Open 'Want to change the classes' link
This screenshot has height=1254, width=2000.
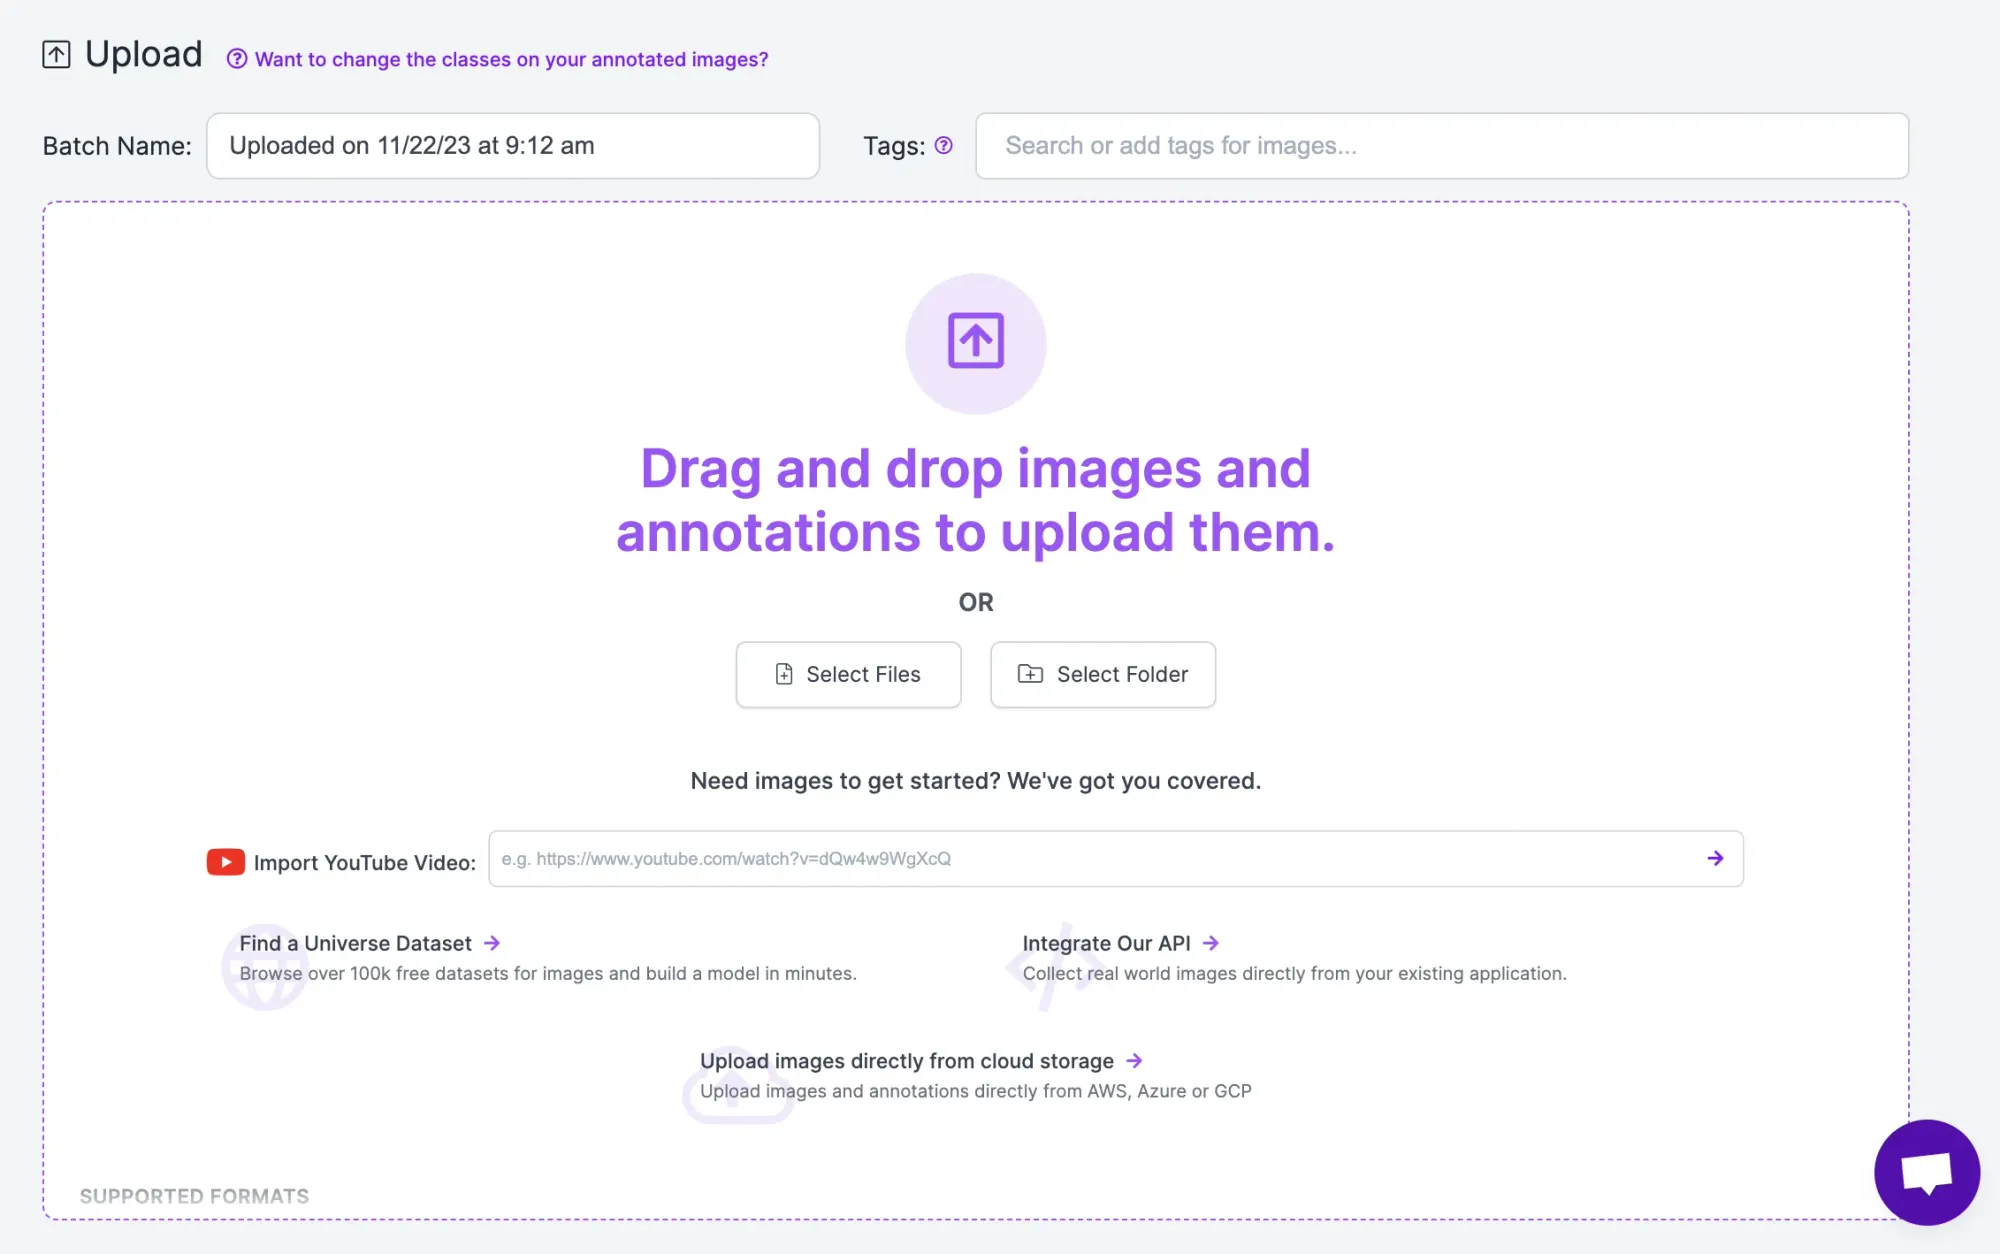(511, 59)
